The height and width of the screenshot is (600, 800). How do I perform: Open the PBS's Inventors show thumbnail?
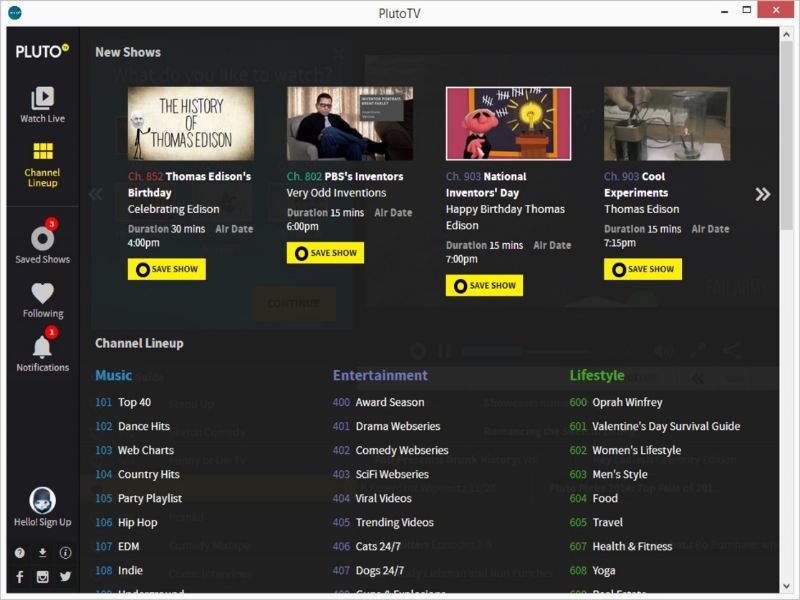(x=350, y=123)
